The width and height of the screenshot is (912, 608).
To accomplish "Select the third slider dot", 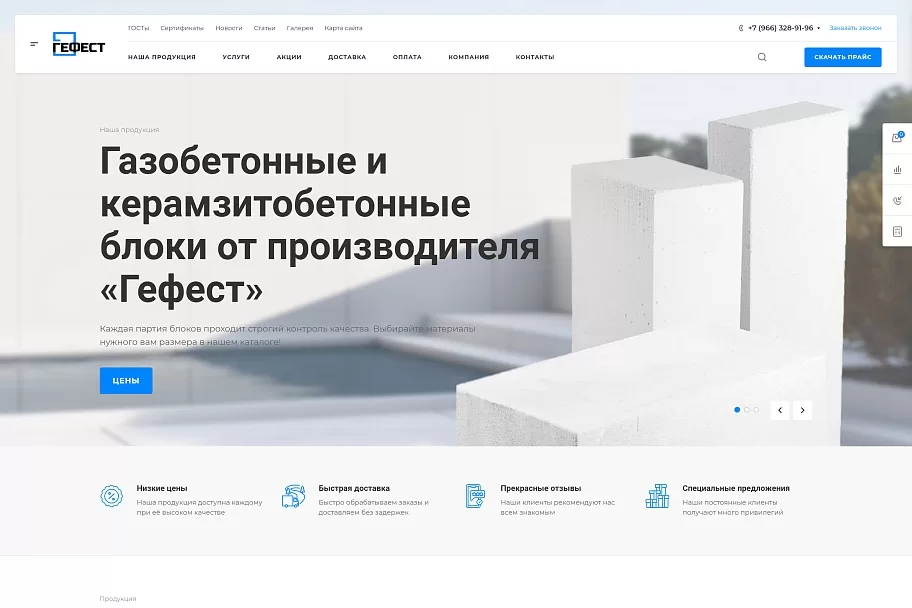I will click(x=756, y=410).
